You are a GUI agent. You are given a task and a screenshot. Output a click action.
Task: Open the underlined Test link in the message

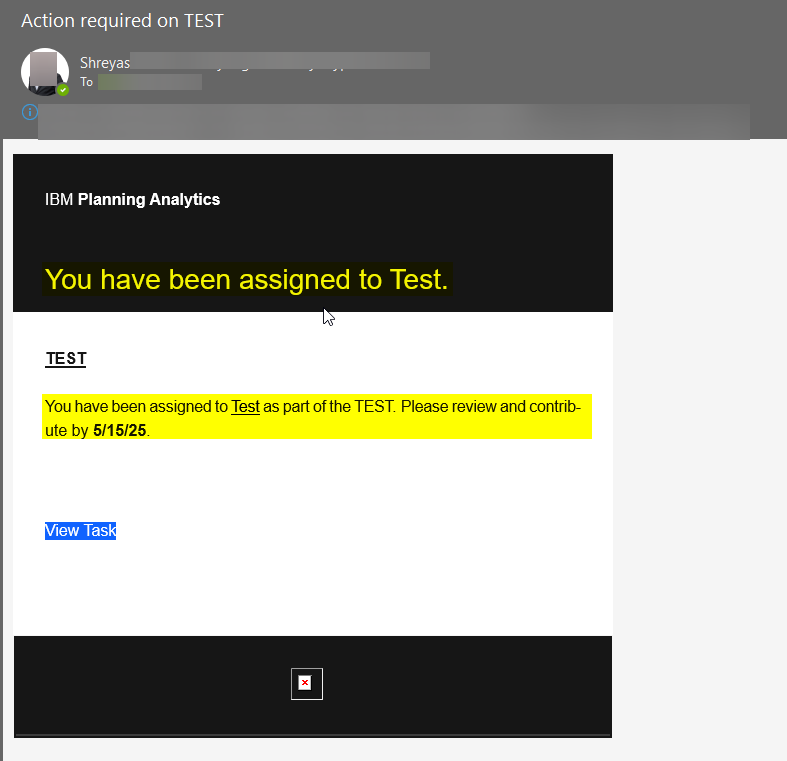(x=245, y=406)
